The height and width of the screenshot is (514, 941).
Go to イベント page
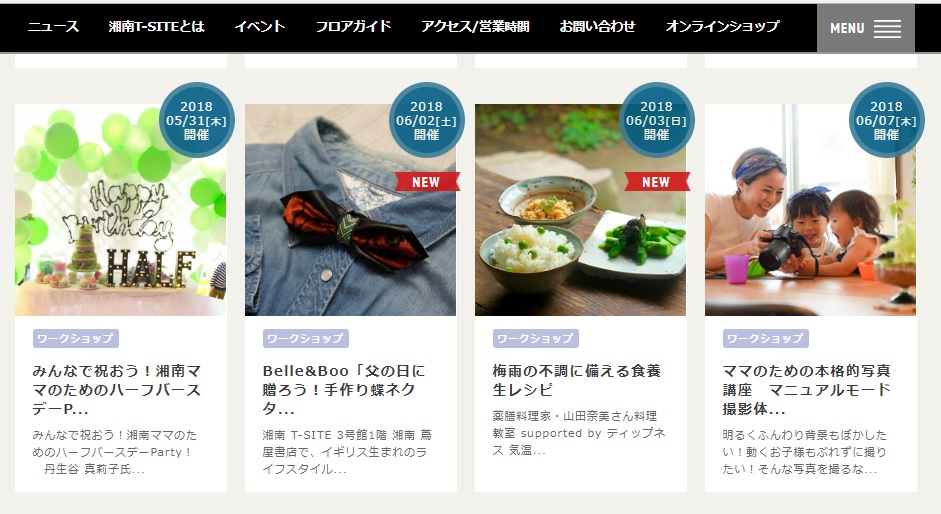(x=259, y=26)
